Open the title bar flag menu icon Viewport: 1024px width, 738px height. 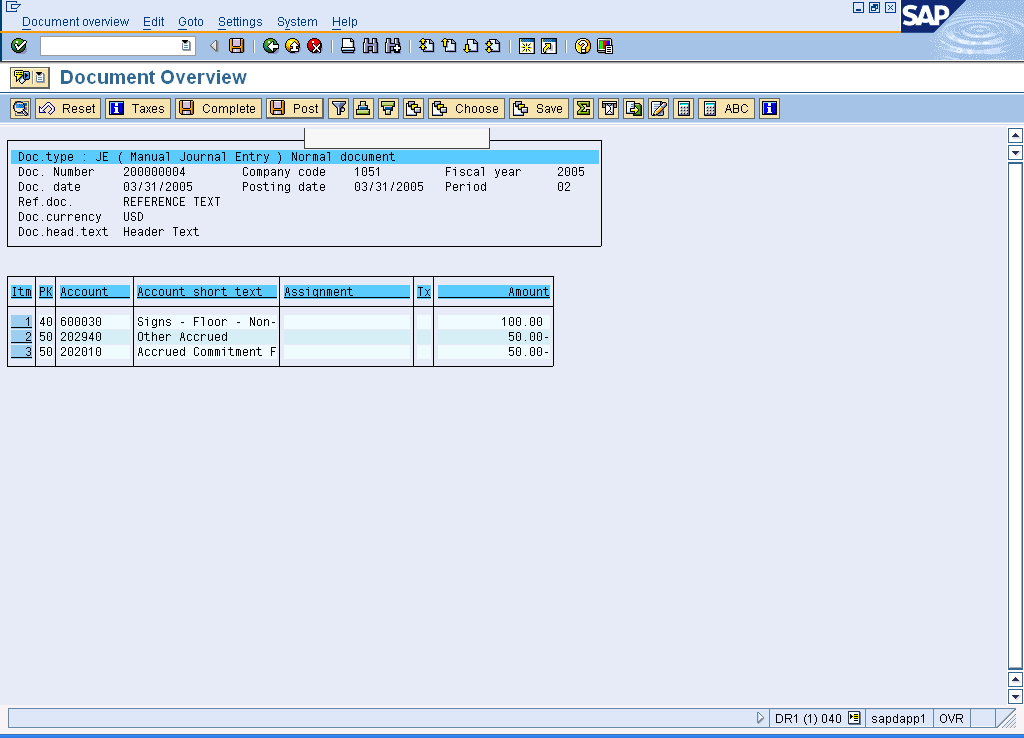coord(22,77)
